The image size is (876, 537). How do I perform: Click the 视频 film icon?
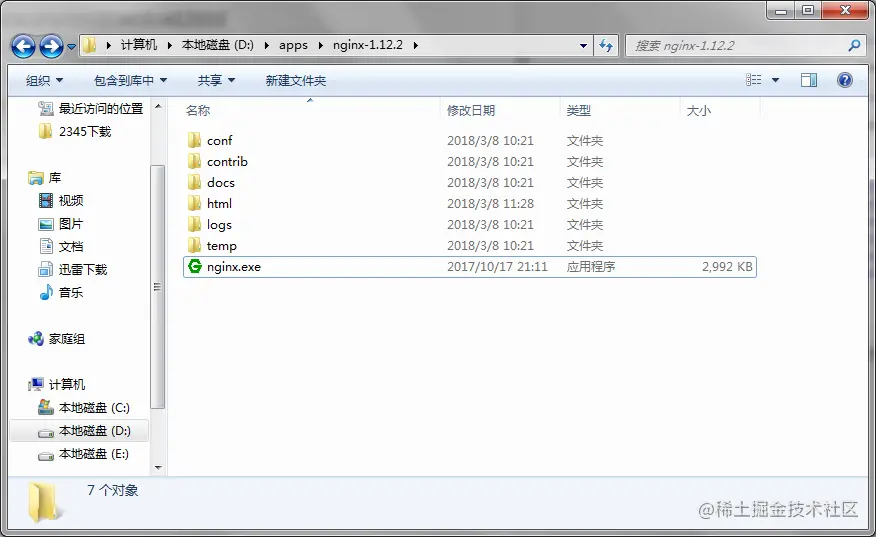(x=46, y=200)
